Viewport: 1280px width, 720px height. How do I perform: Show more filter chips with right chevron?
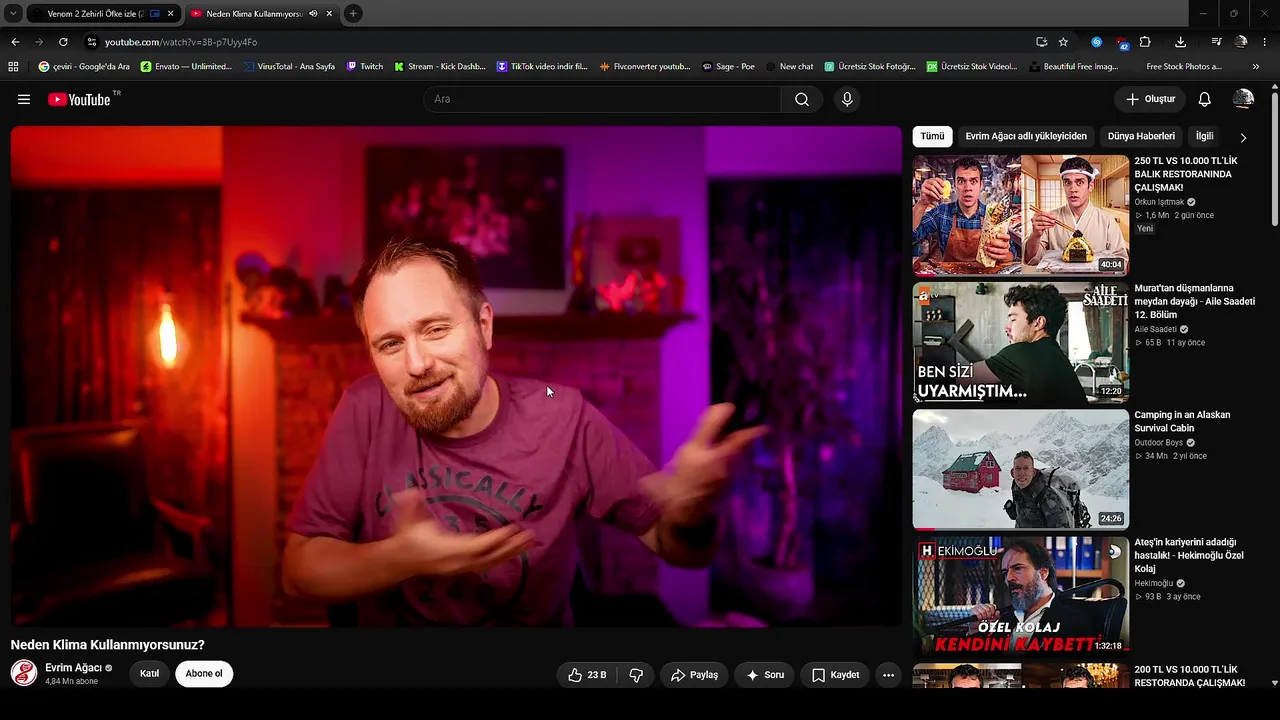(x=1243, y=137)
